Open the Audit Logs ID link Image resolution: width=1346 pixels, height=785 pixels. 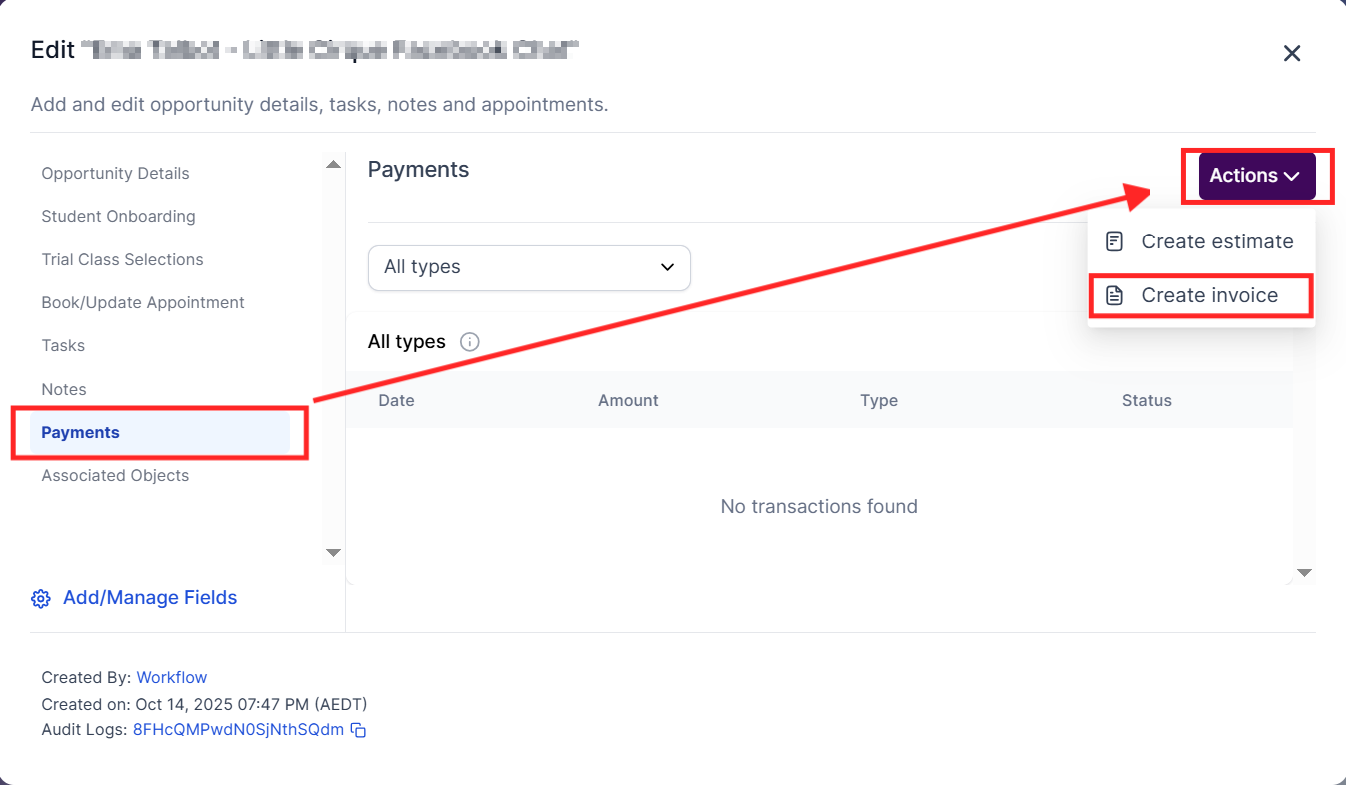coord(238,729)
